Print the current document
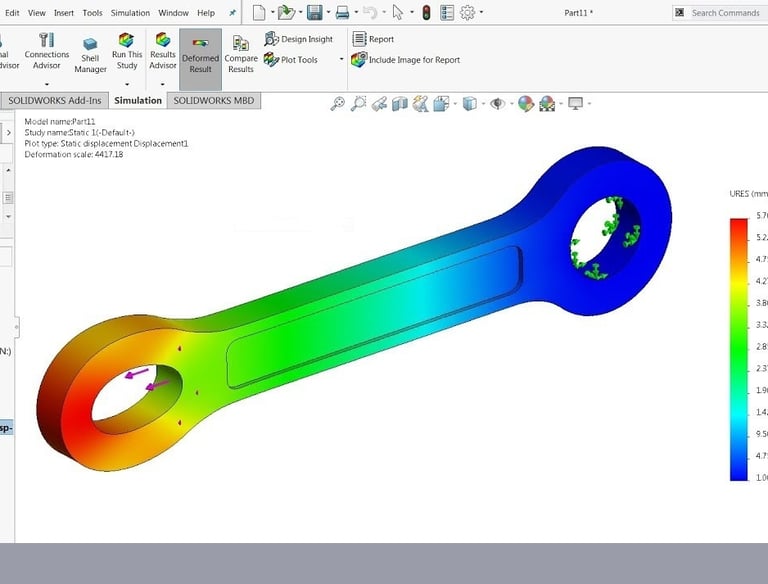The width and height of the screenshot is (768, 584). [342, 13]
